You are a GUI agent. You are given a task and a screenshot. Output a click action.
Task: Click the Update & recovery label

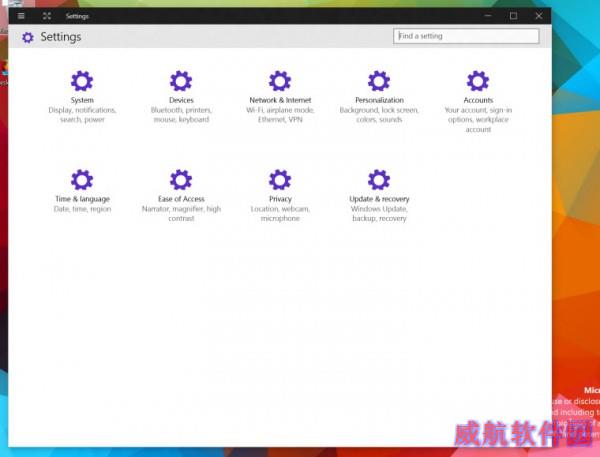(x=379, y=199)
